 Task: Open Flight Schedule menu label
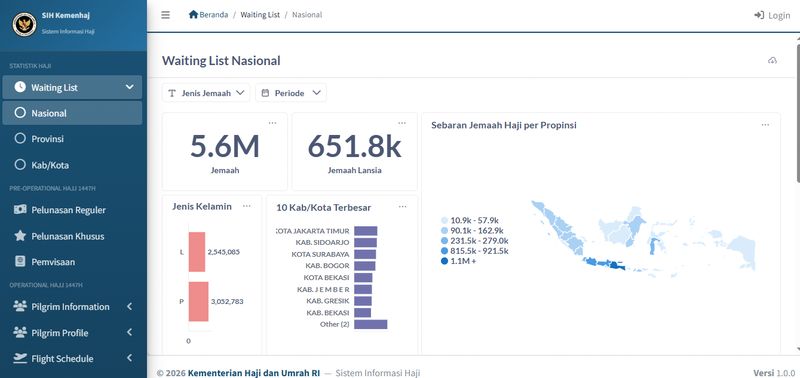click(62, 359)
